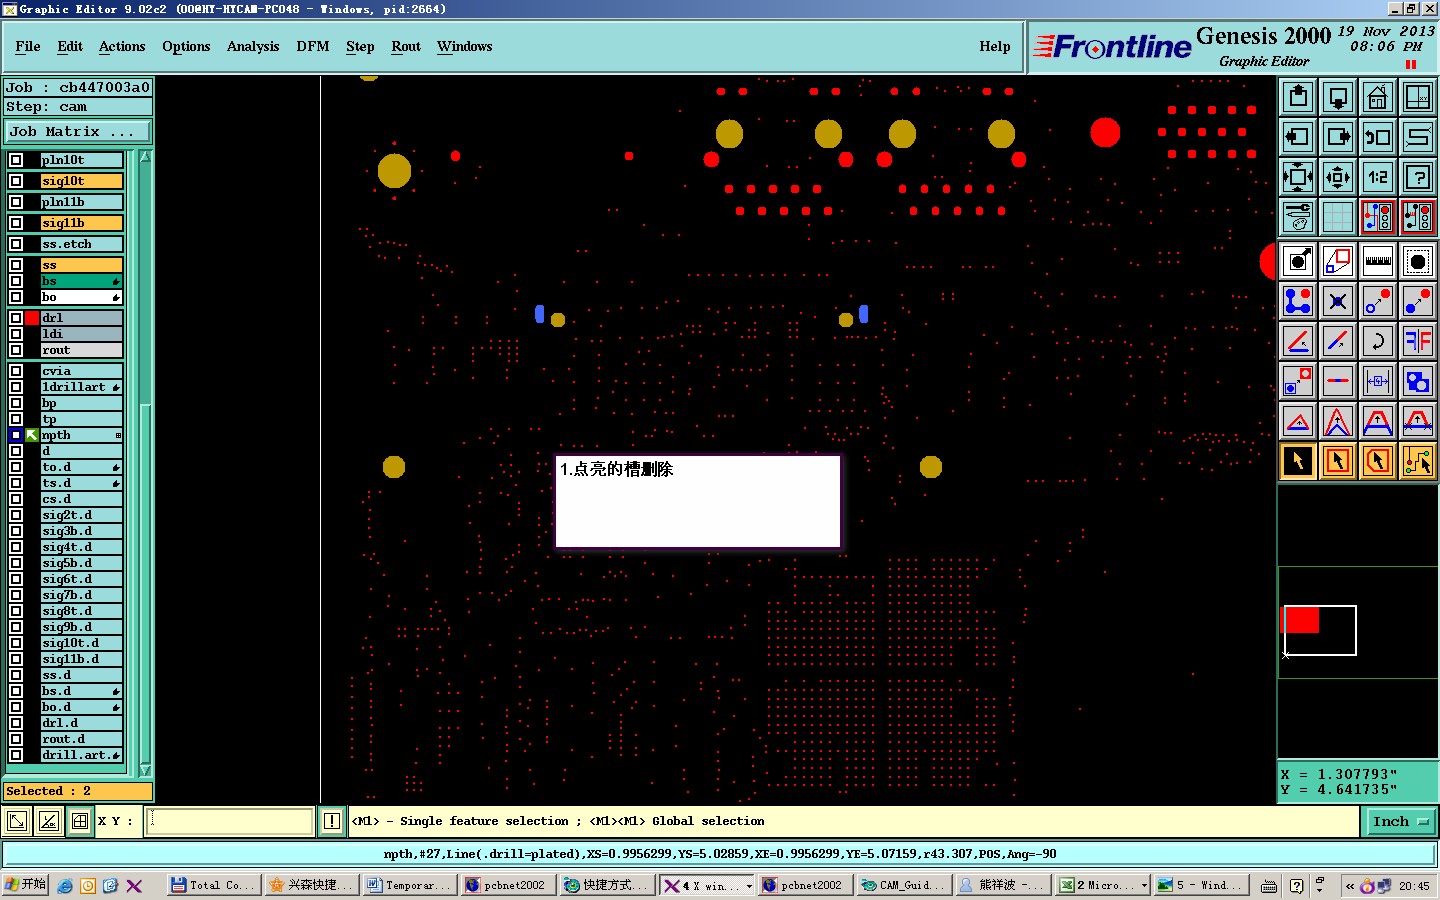Click the home view icon
The image size is (1440, 900).
click(x=1378, y=97)
